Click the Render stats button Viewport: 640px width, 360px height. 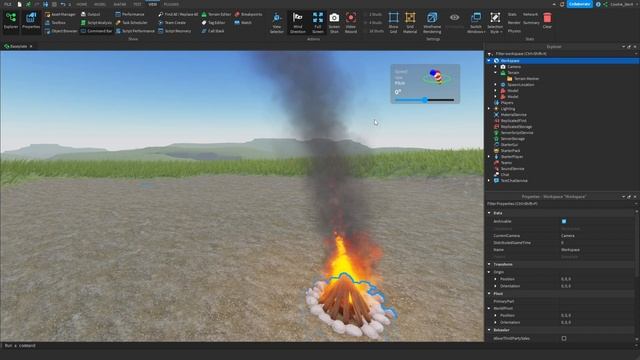(514, 23)
